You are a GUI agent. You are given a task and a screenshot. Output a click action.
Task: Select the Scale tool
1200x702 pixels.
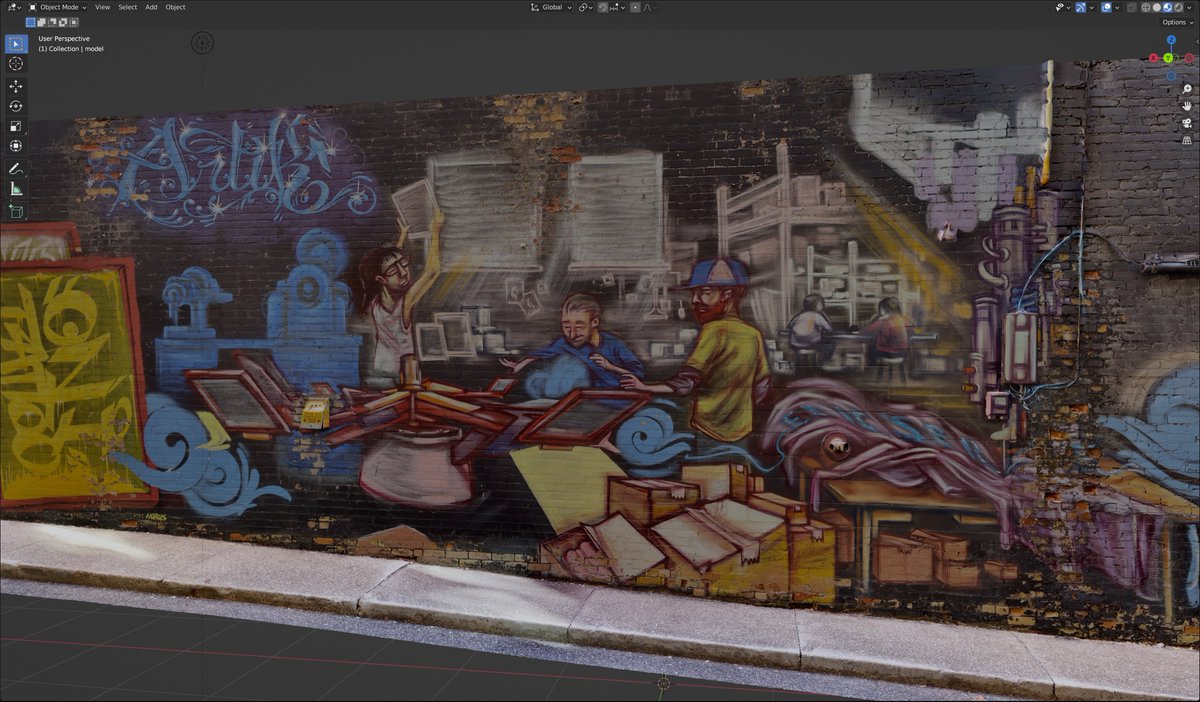tap(16, 126)
